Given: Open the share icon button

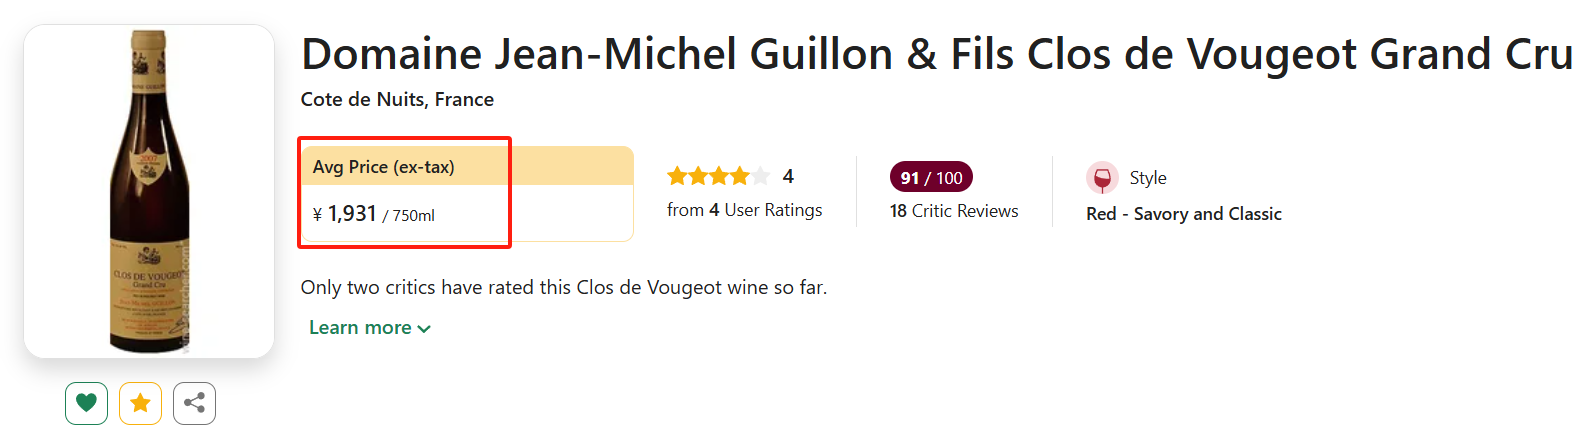Looking at the screenshot, I should (x=194, y=403).
